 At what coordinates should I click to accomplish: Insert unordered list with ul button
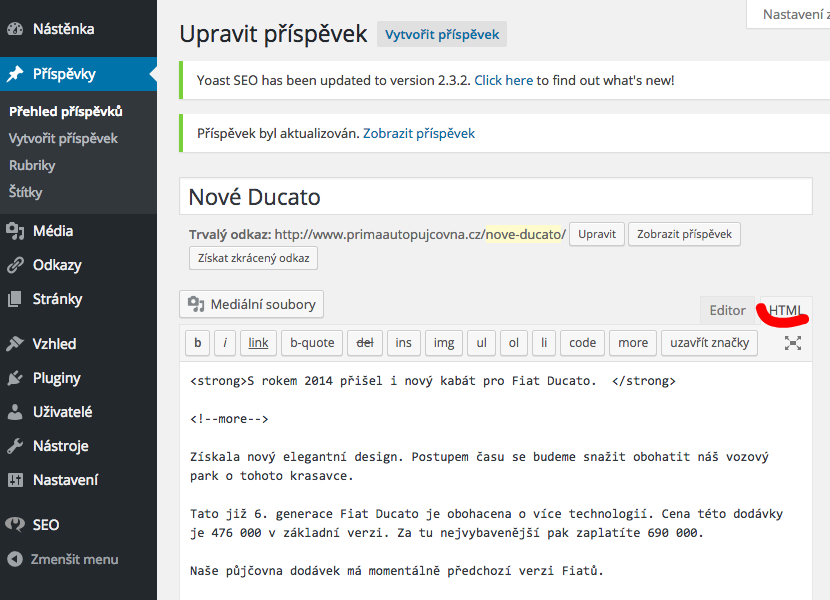(x=481, y=343)
